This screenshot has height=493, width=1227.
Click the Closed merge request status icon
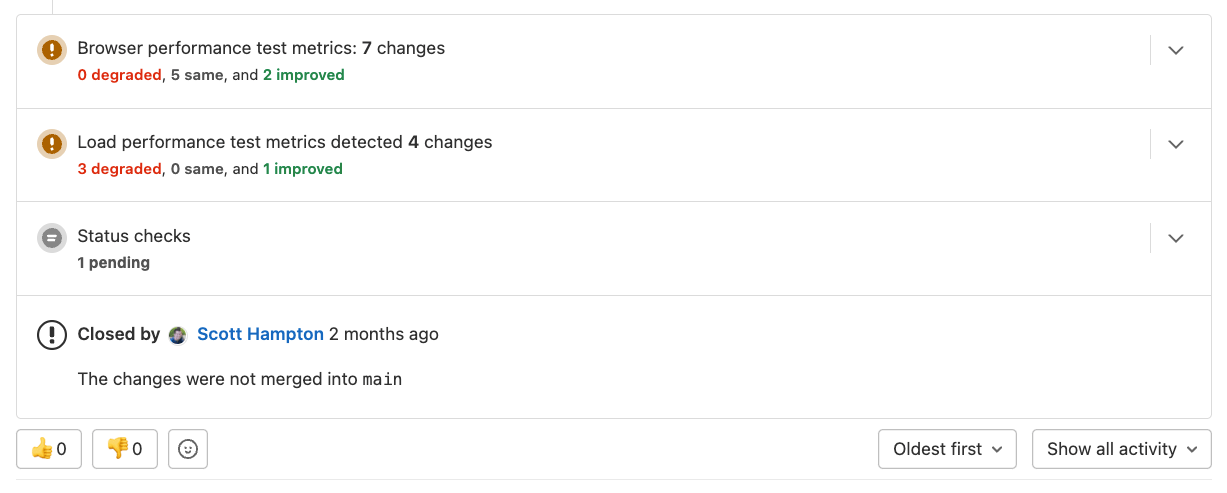coord(52,334)
